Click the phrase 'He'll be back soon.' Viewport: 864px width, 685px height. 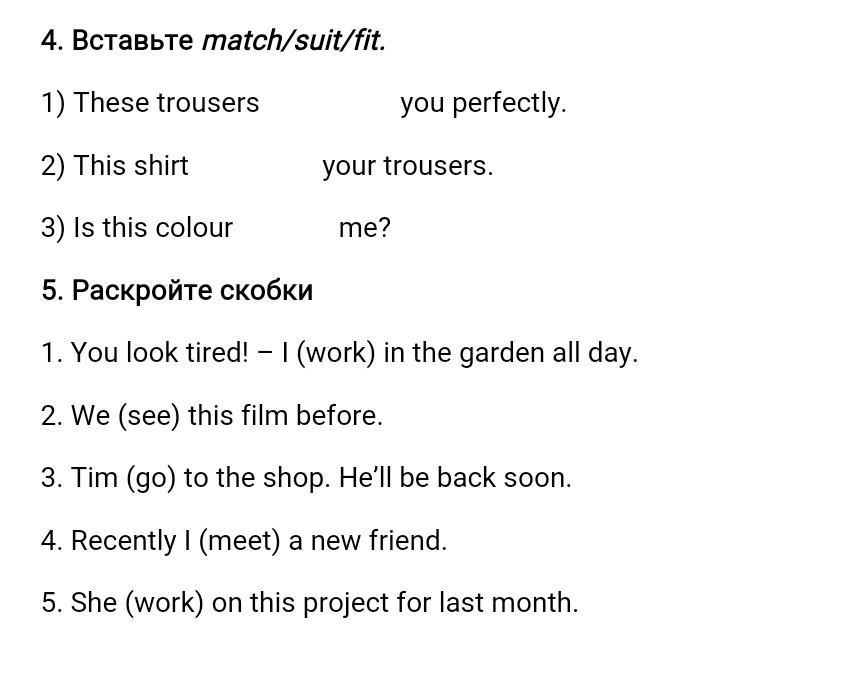click(455, 478)
